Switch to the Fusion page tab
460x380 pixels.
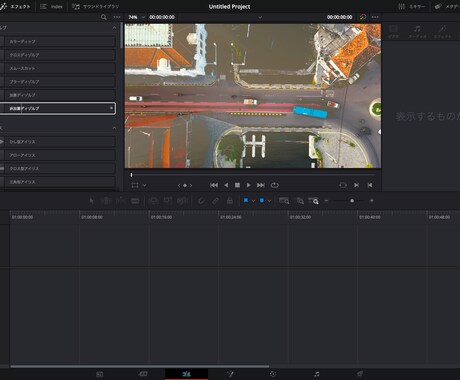coord(230,374)
